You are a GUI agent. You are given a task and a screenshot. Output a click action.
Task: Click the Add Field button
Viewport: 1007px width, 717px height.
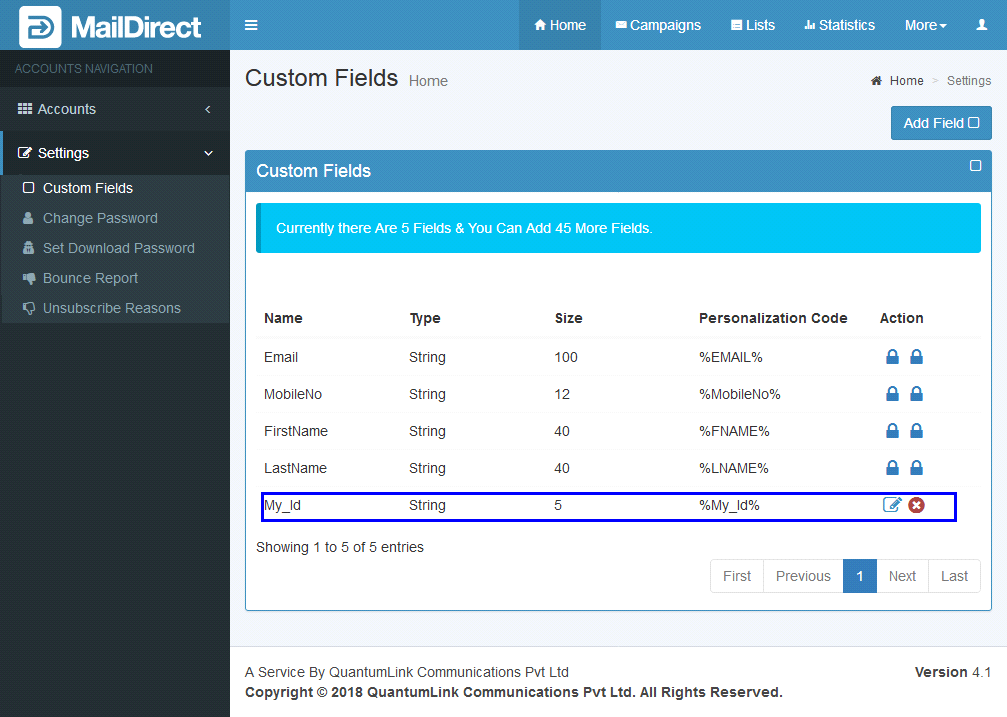(940, 123)
